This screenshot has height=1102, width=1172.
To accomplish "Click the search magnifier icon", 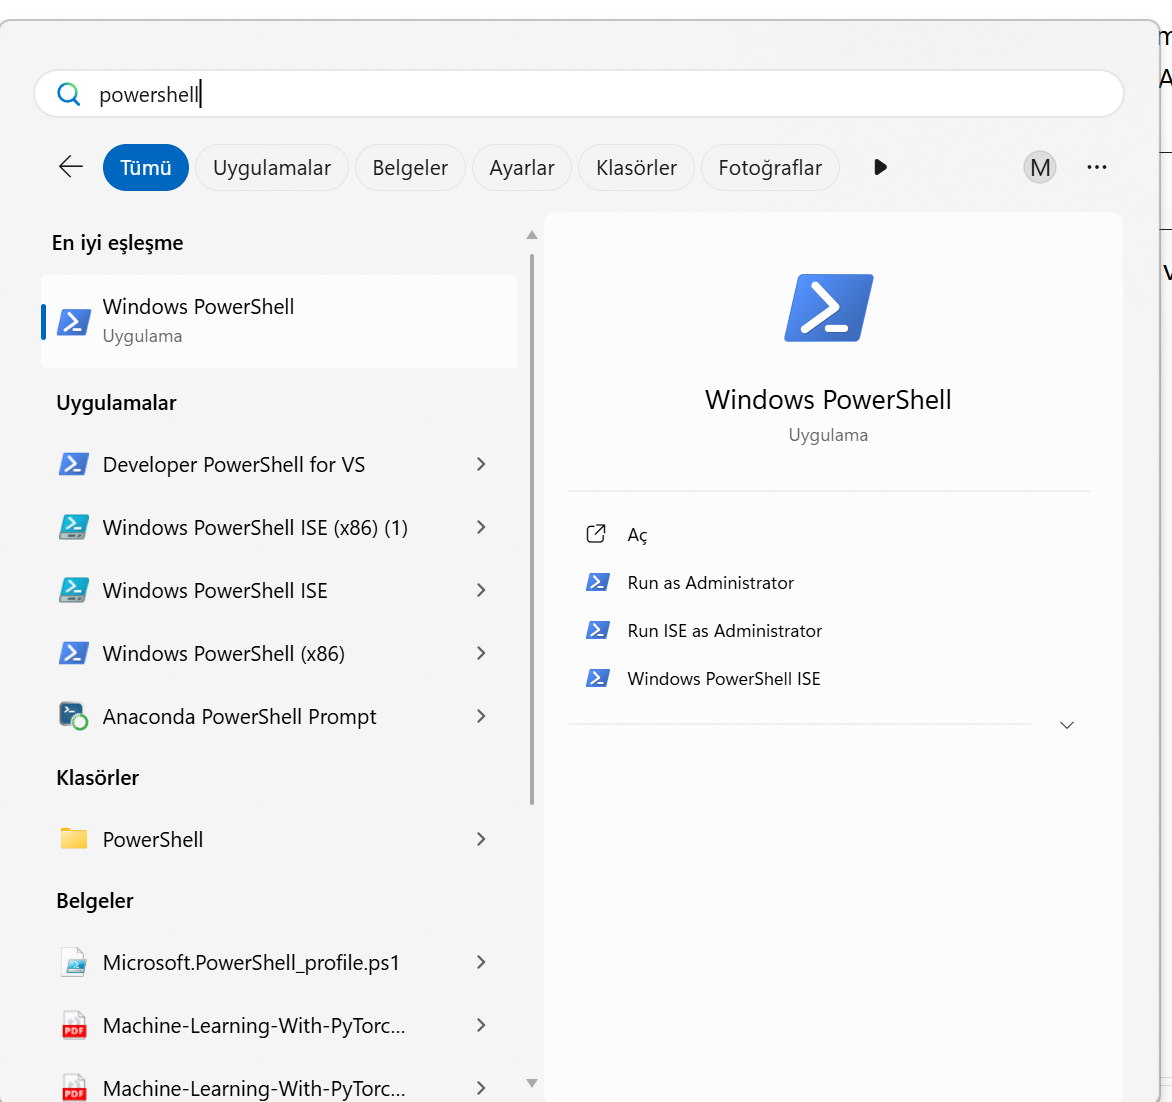I will 68,94.
